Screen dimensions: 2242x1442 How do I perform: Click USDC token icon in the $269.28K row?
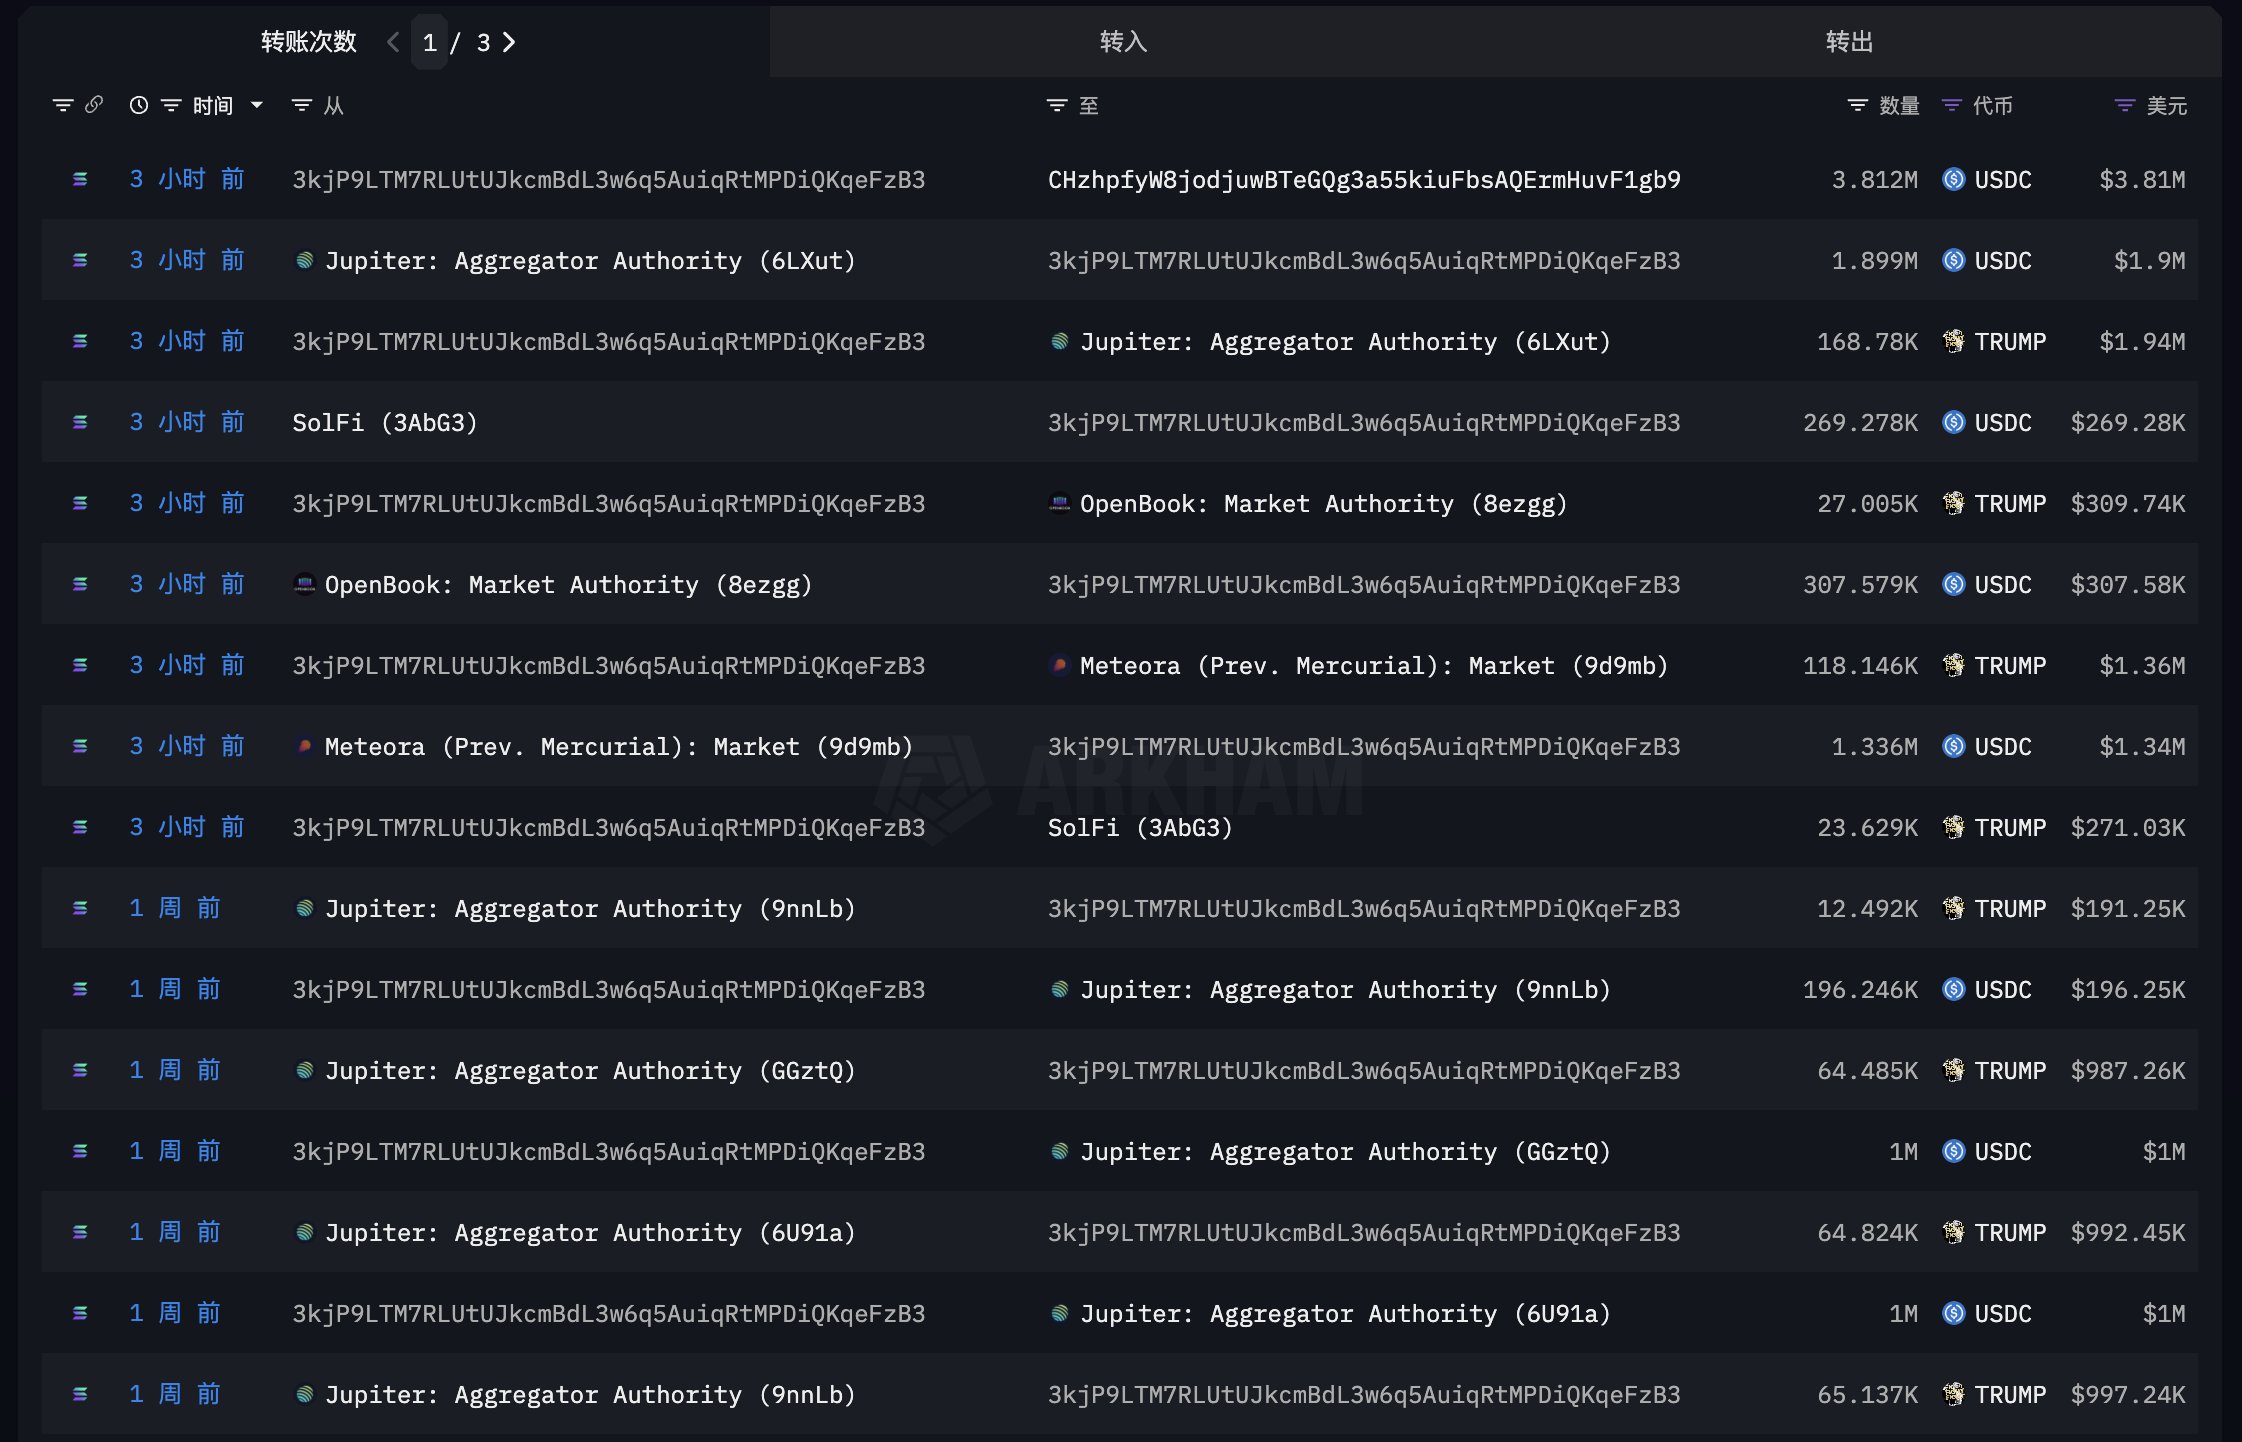click(1953, 422)
